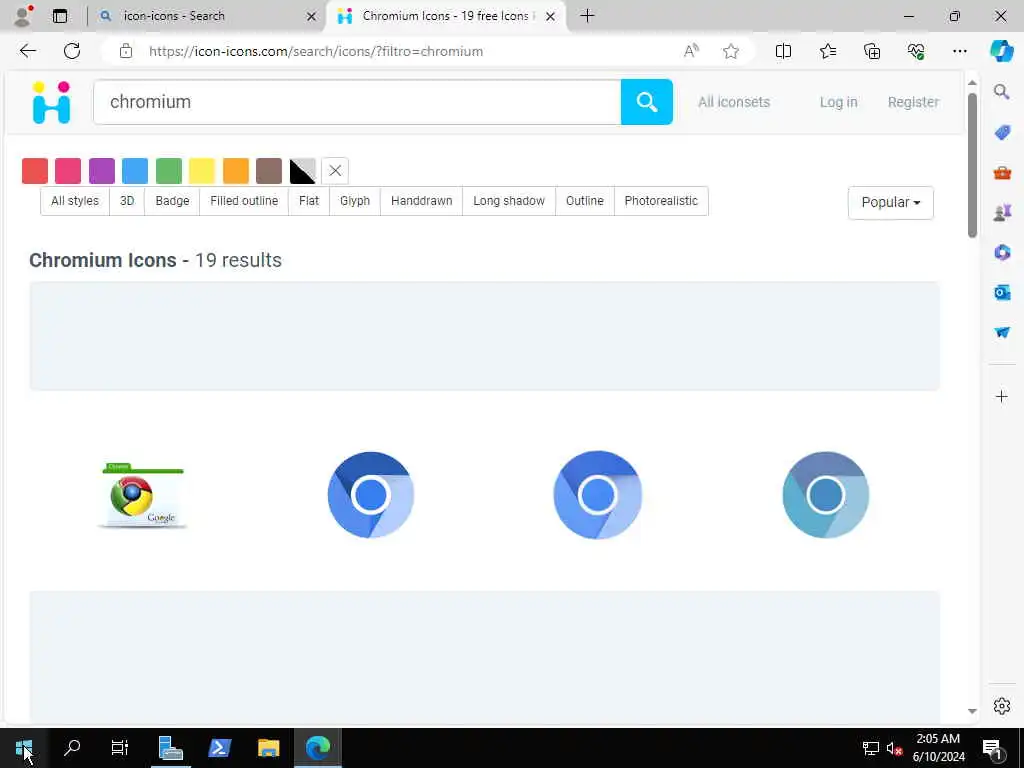The height and width of the screenshot is (768, 1024).
Task: View site information lock icon
Action: click(x=126, y=51)
